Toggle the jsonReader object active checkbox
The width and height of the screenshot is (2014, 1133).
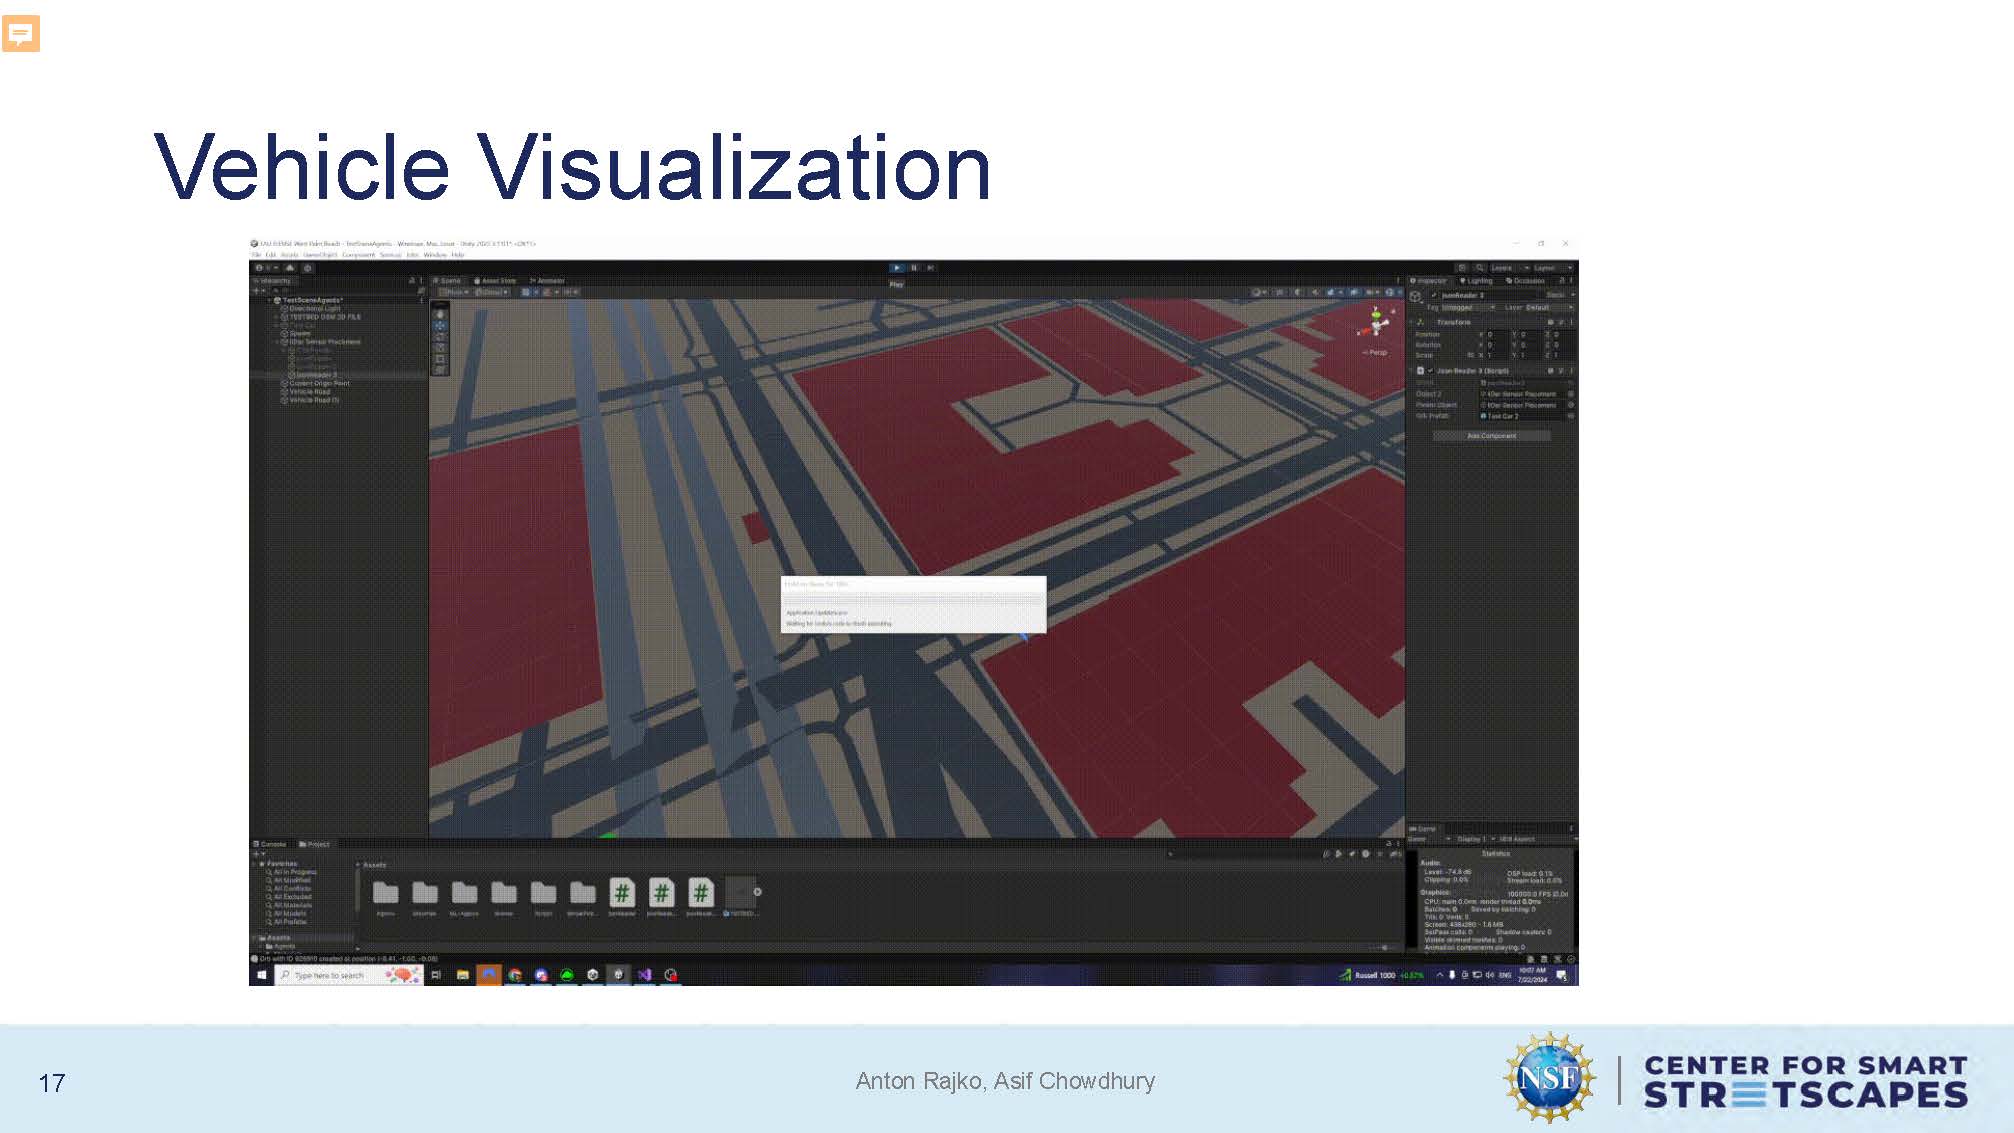pos(1433,296)
